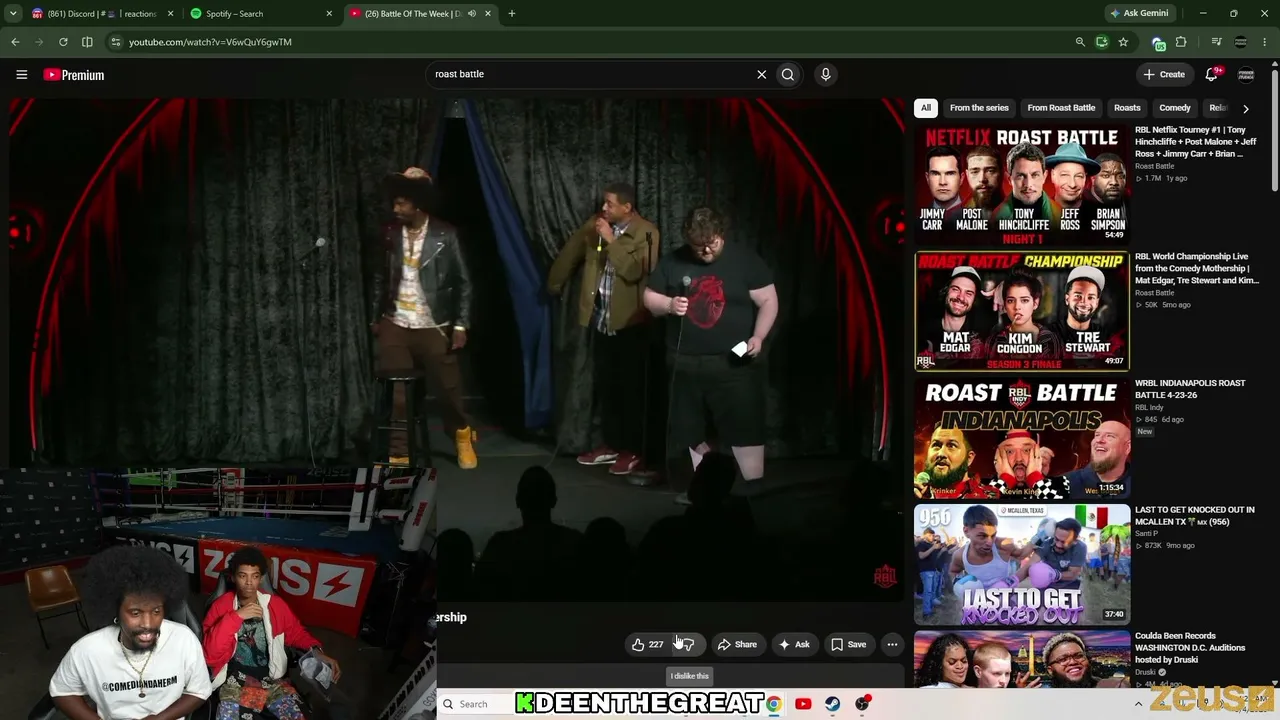Start voice search with the microphone
This screenshot has height=720, width=1280.
pyautogui.click(x=825, y=74)
